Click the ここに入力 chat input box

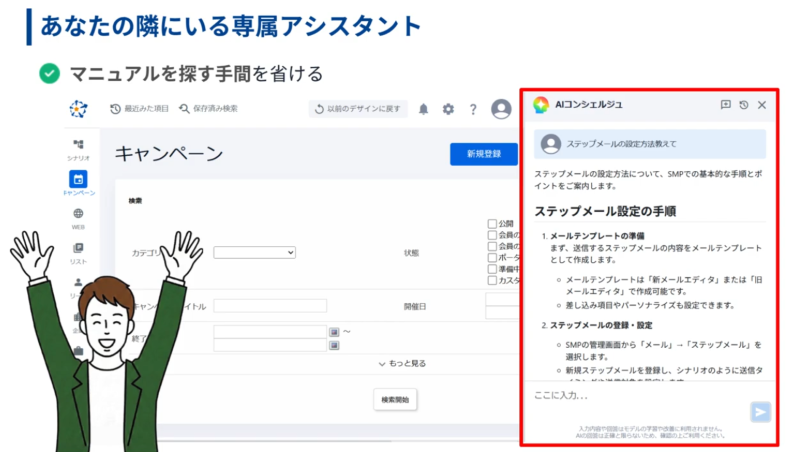point(640,395)
